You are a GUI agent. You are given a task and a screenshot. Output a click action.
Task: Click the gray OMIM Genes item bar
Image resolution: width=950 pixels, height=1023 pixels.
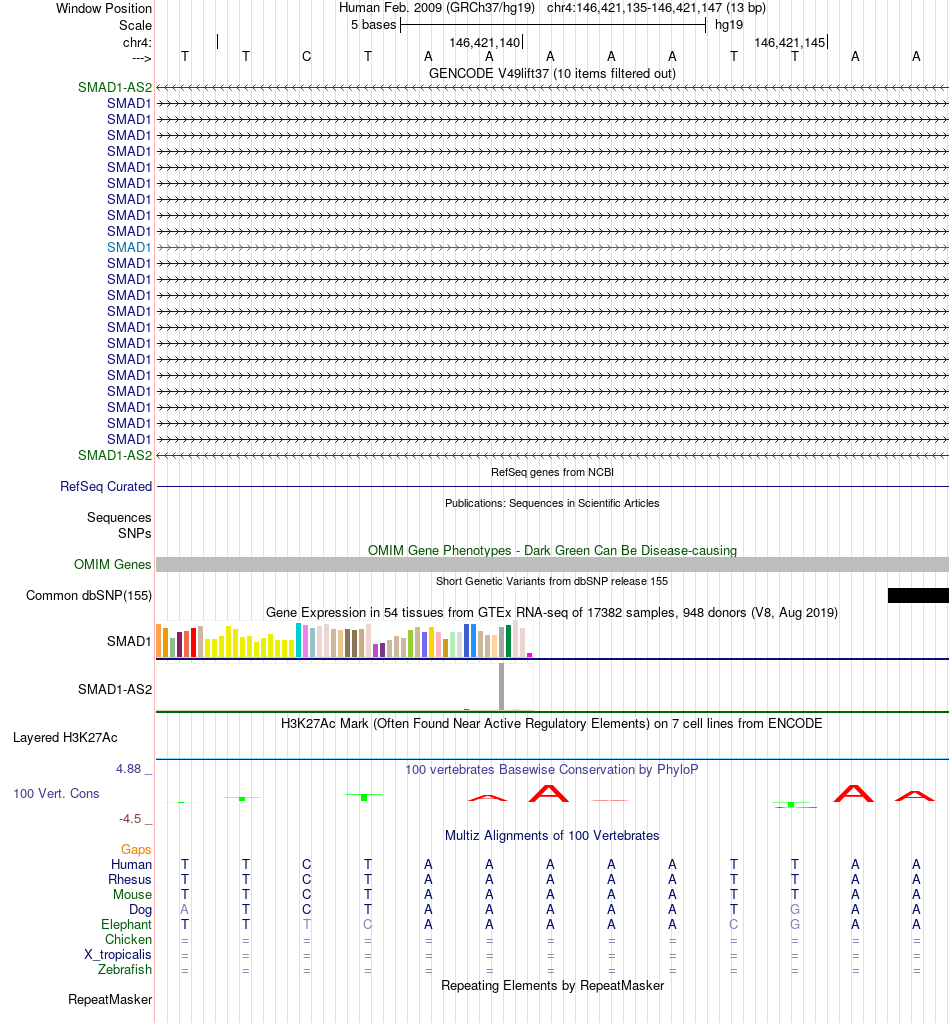552,565
